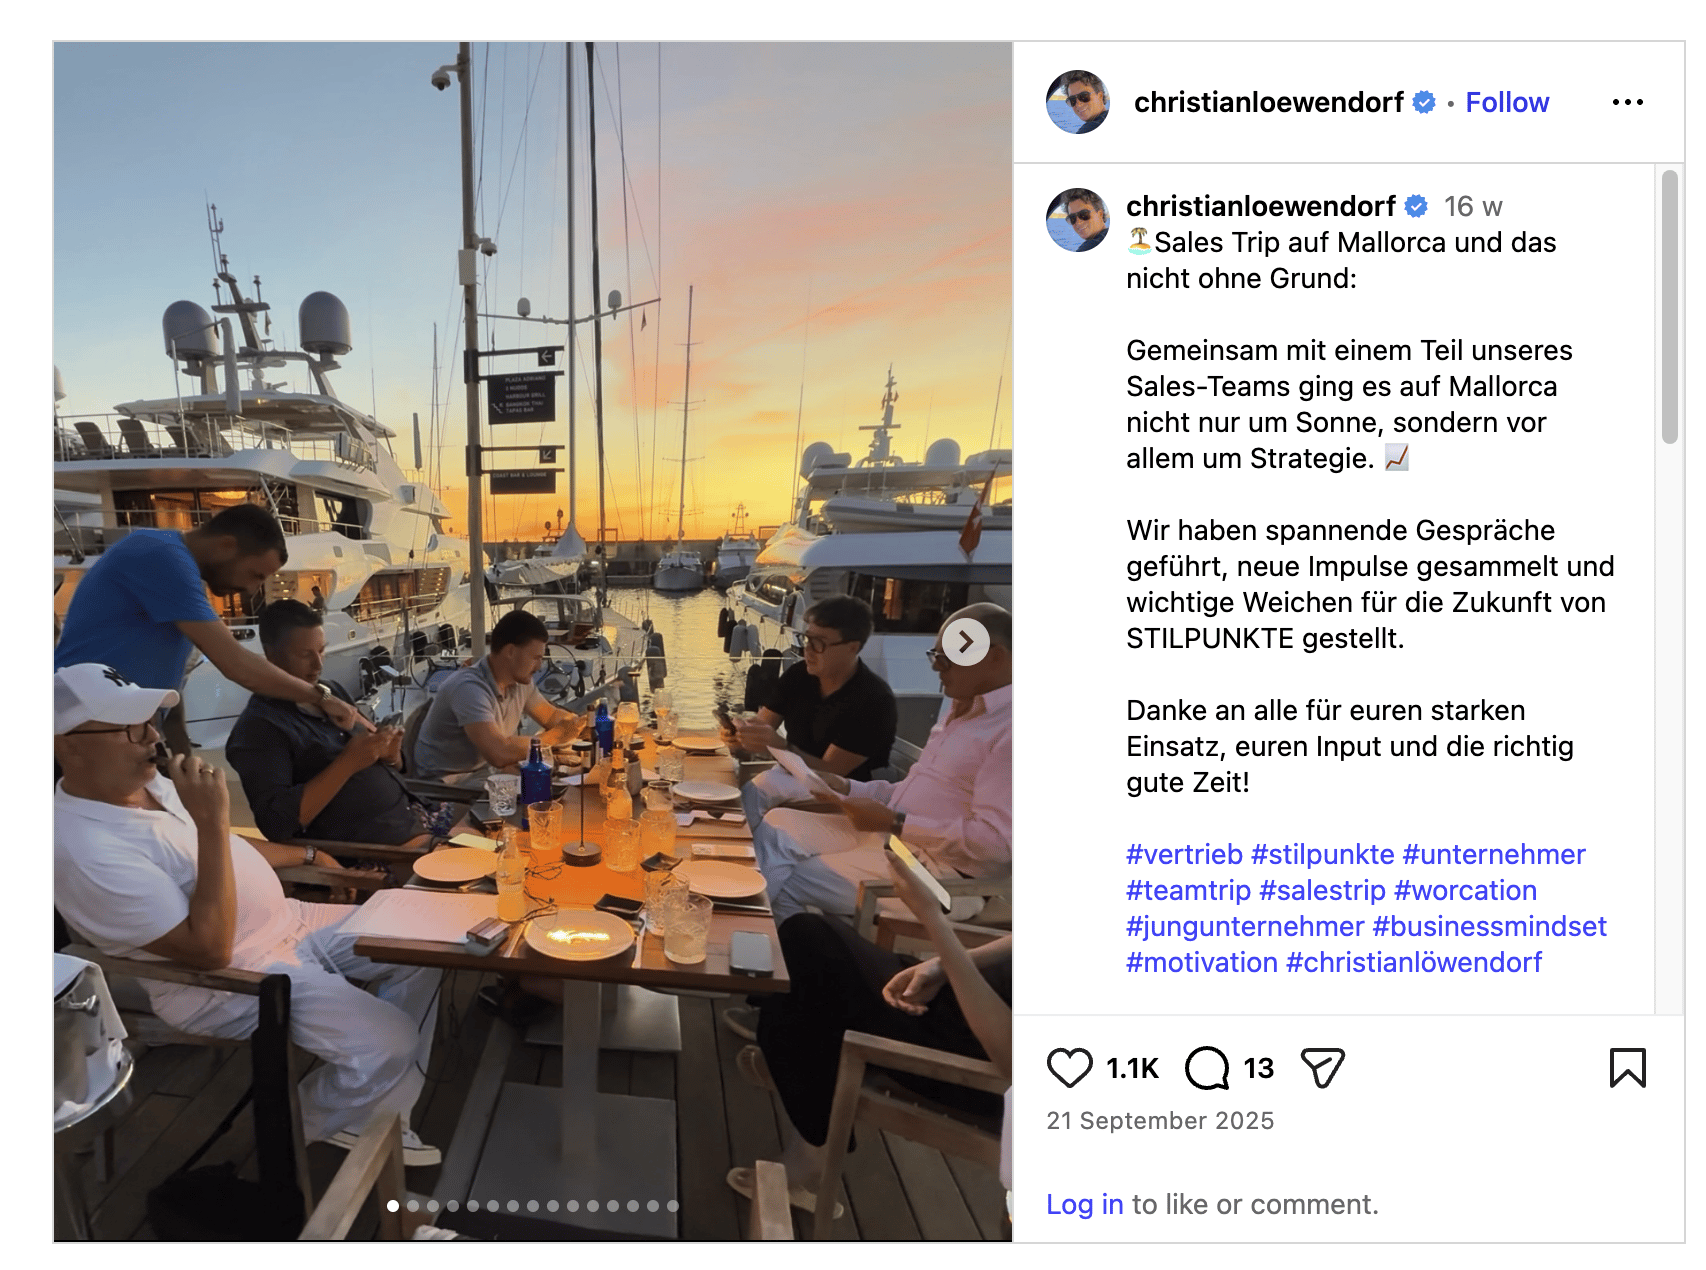Click the 21 September 2025 date
This screenshot has height=1270, width=1706.
pyautogui.click(x=1160, y=1121)
